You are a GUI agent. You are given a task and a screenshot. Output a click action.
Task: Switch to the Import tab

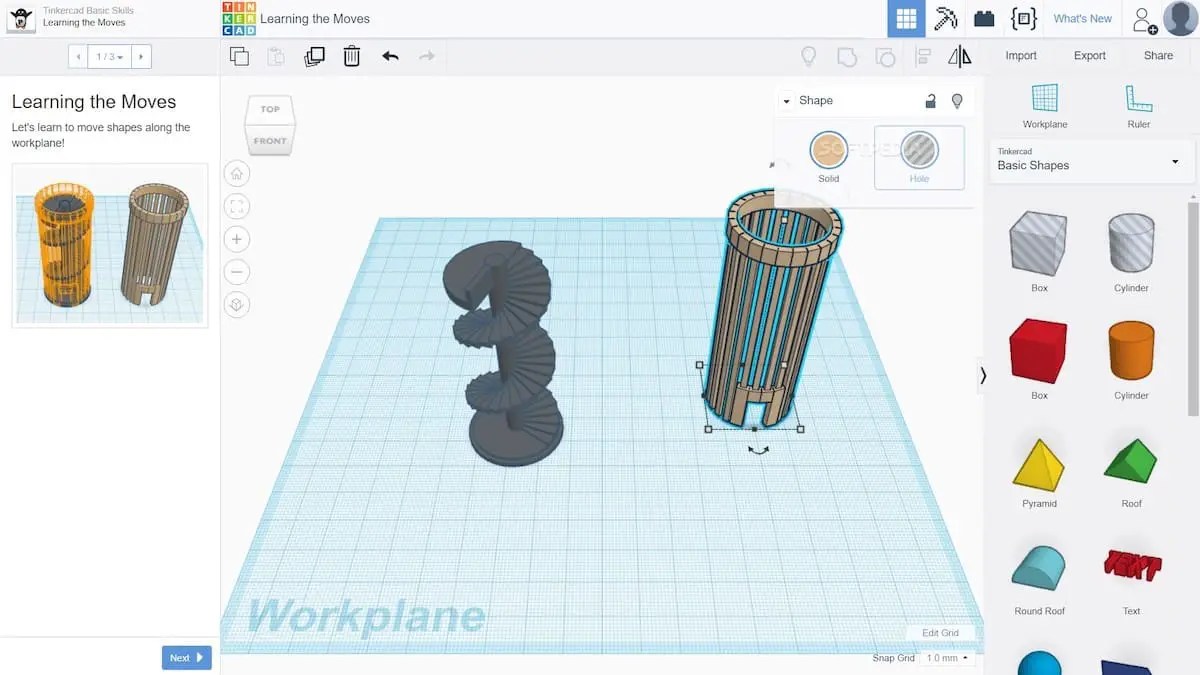point(1020,55)
